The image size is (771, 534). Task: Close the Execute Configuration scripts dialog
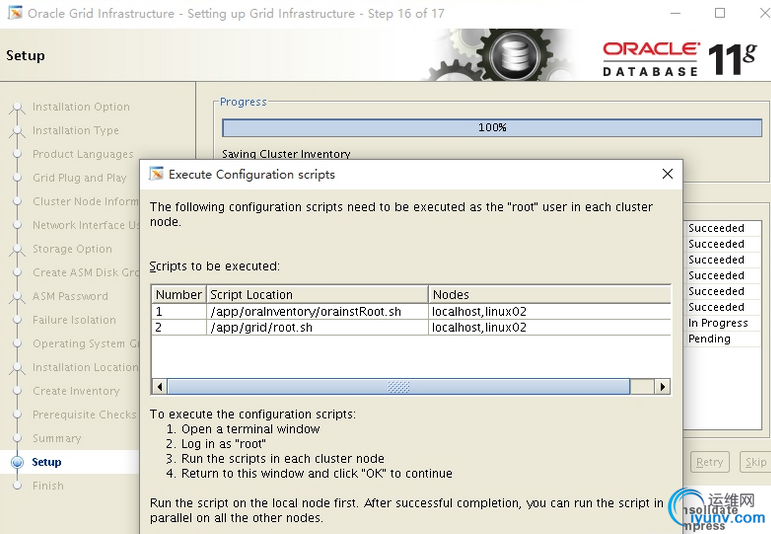tap(667, 174)
